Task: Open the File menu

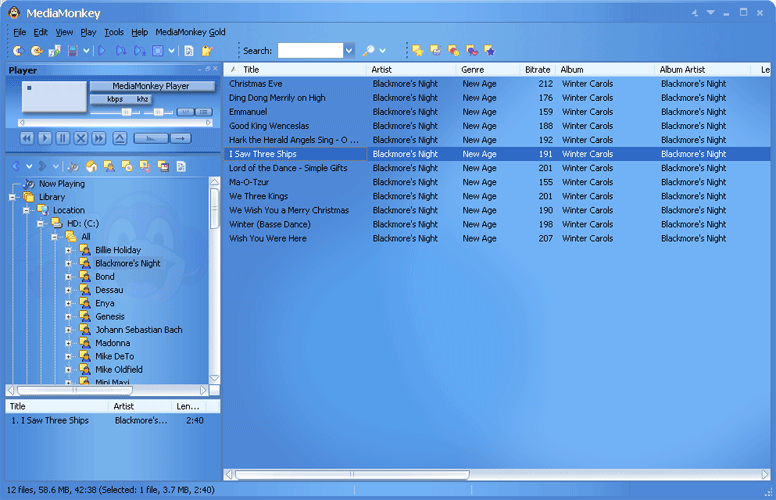Action: [x=19, y=32]
